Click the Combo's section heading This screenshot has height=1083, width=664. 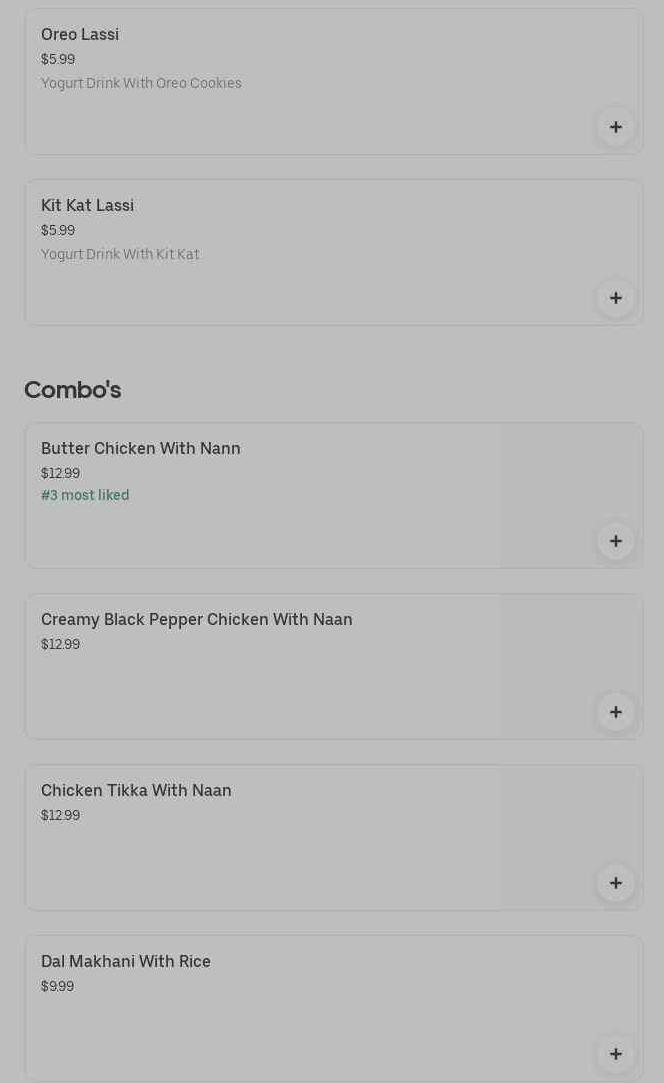pos(73,390)
